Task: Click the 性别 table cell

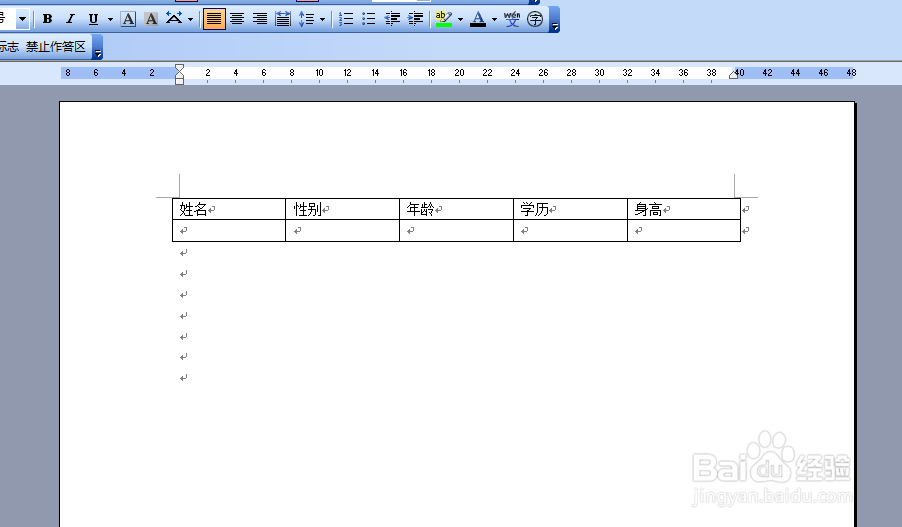Action: click(x=342, y=209)
